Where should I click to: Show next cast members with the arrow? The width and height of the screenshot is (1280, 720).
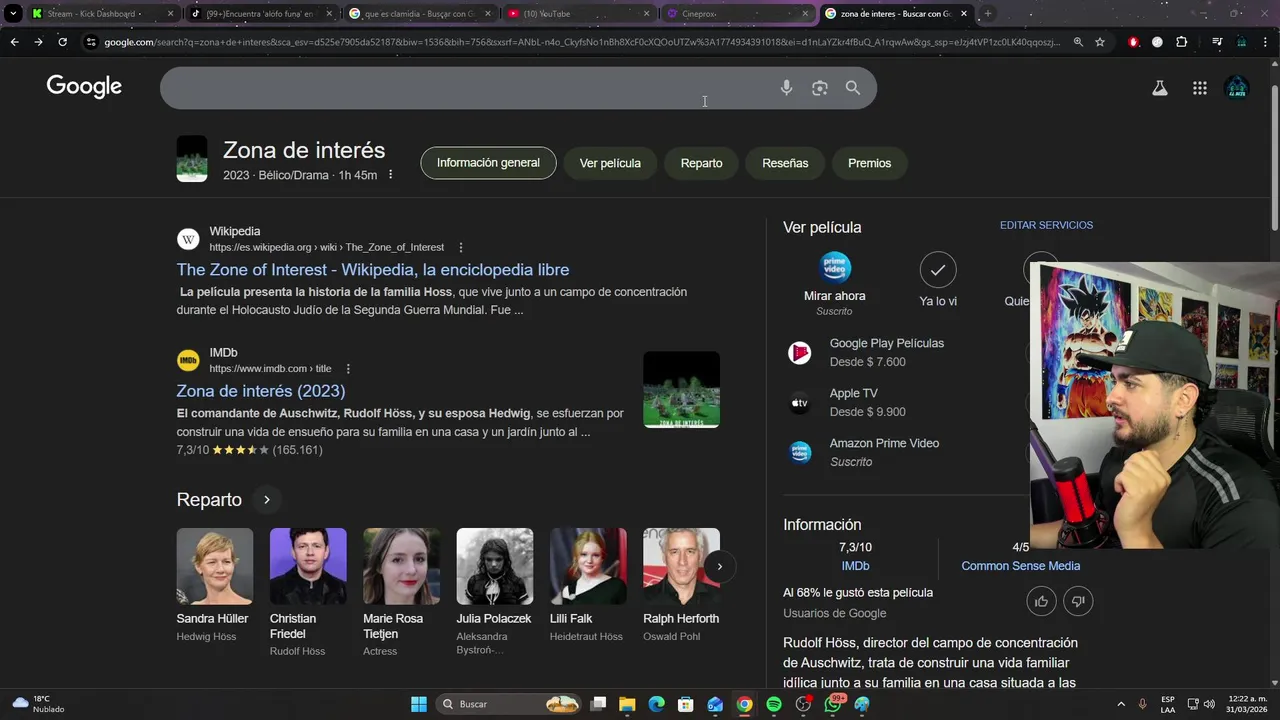click(x=719, y=566)
